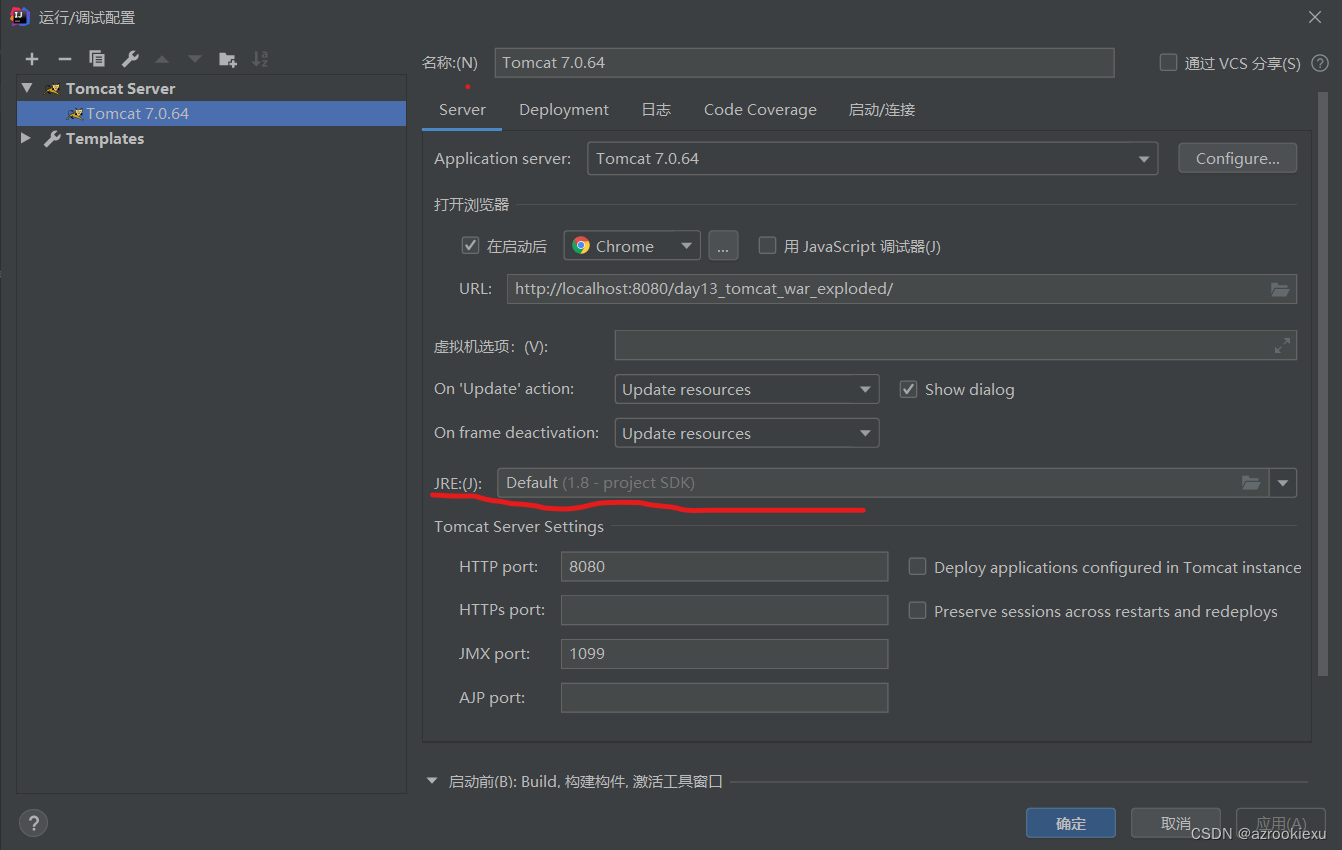The height and width of the screenshot is (850, 1342).
Task: Click the VM options input field
Action: tap(955, 346)
